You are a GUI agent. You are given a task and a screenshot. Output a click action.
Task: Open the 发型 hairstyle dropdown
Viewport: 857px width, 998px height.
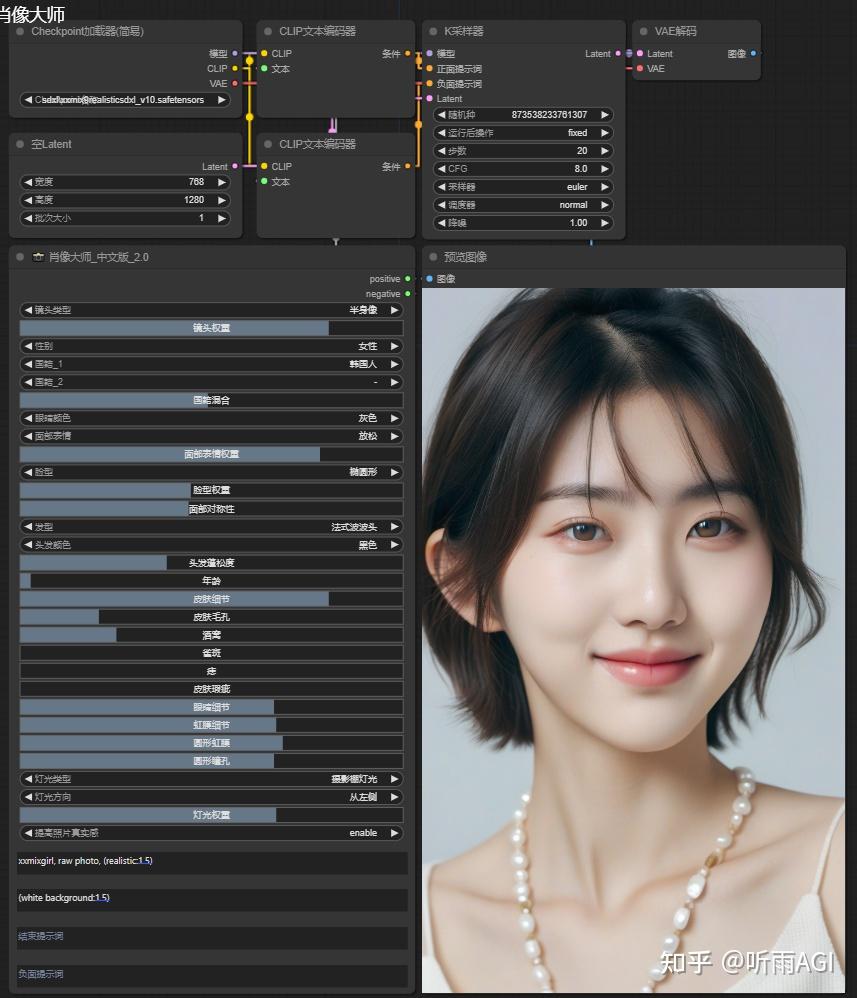(211, 527)
